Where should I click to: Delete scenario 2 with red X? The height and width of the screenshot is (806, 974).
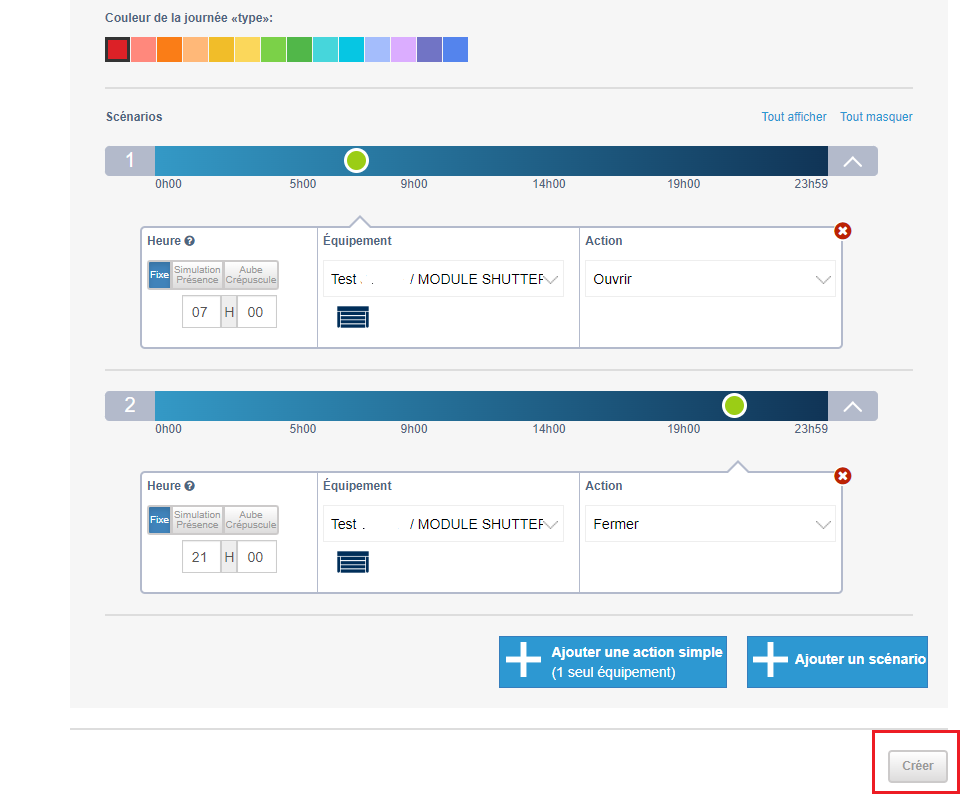[x=843, y=476]
